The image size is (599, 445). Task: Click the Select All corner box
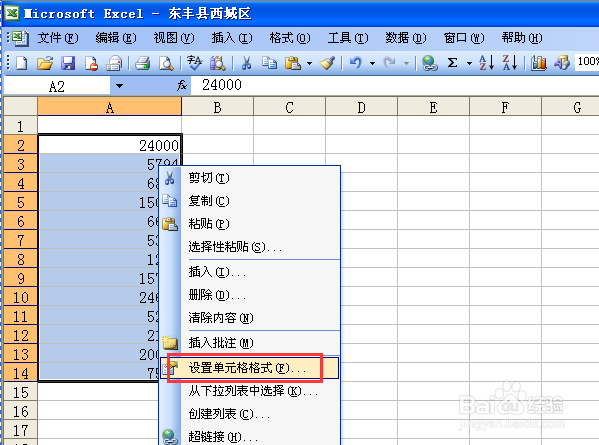[20, 107]
